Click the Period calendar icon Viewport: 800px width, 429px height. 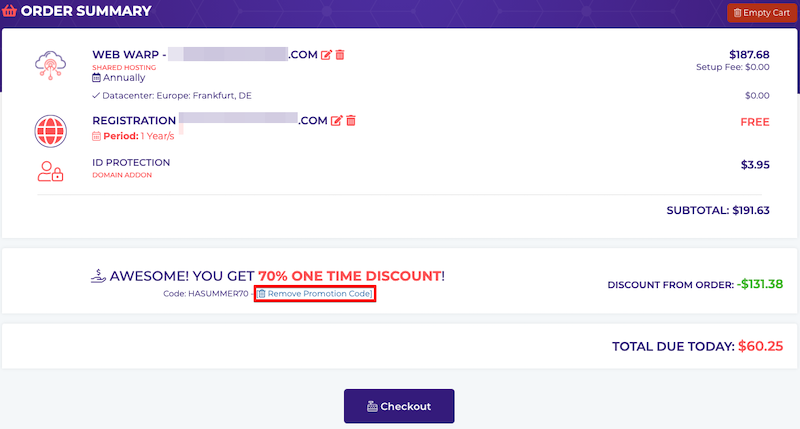pyautogui.click(x=96, y=136)
